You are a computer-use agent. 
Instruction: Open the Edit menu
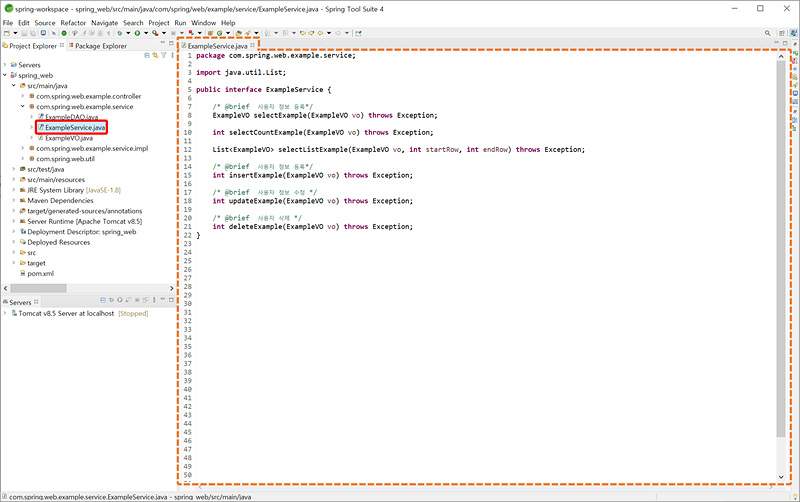(24, 23)
